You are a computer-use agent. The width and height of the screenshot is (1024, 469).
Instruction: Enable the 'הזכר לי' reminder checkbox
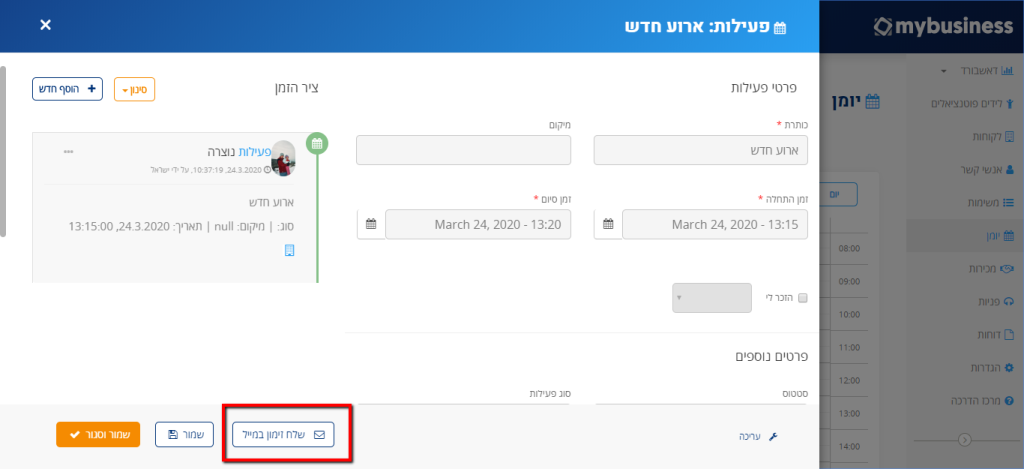point(803,298)
